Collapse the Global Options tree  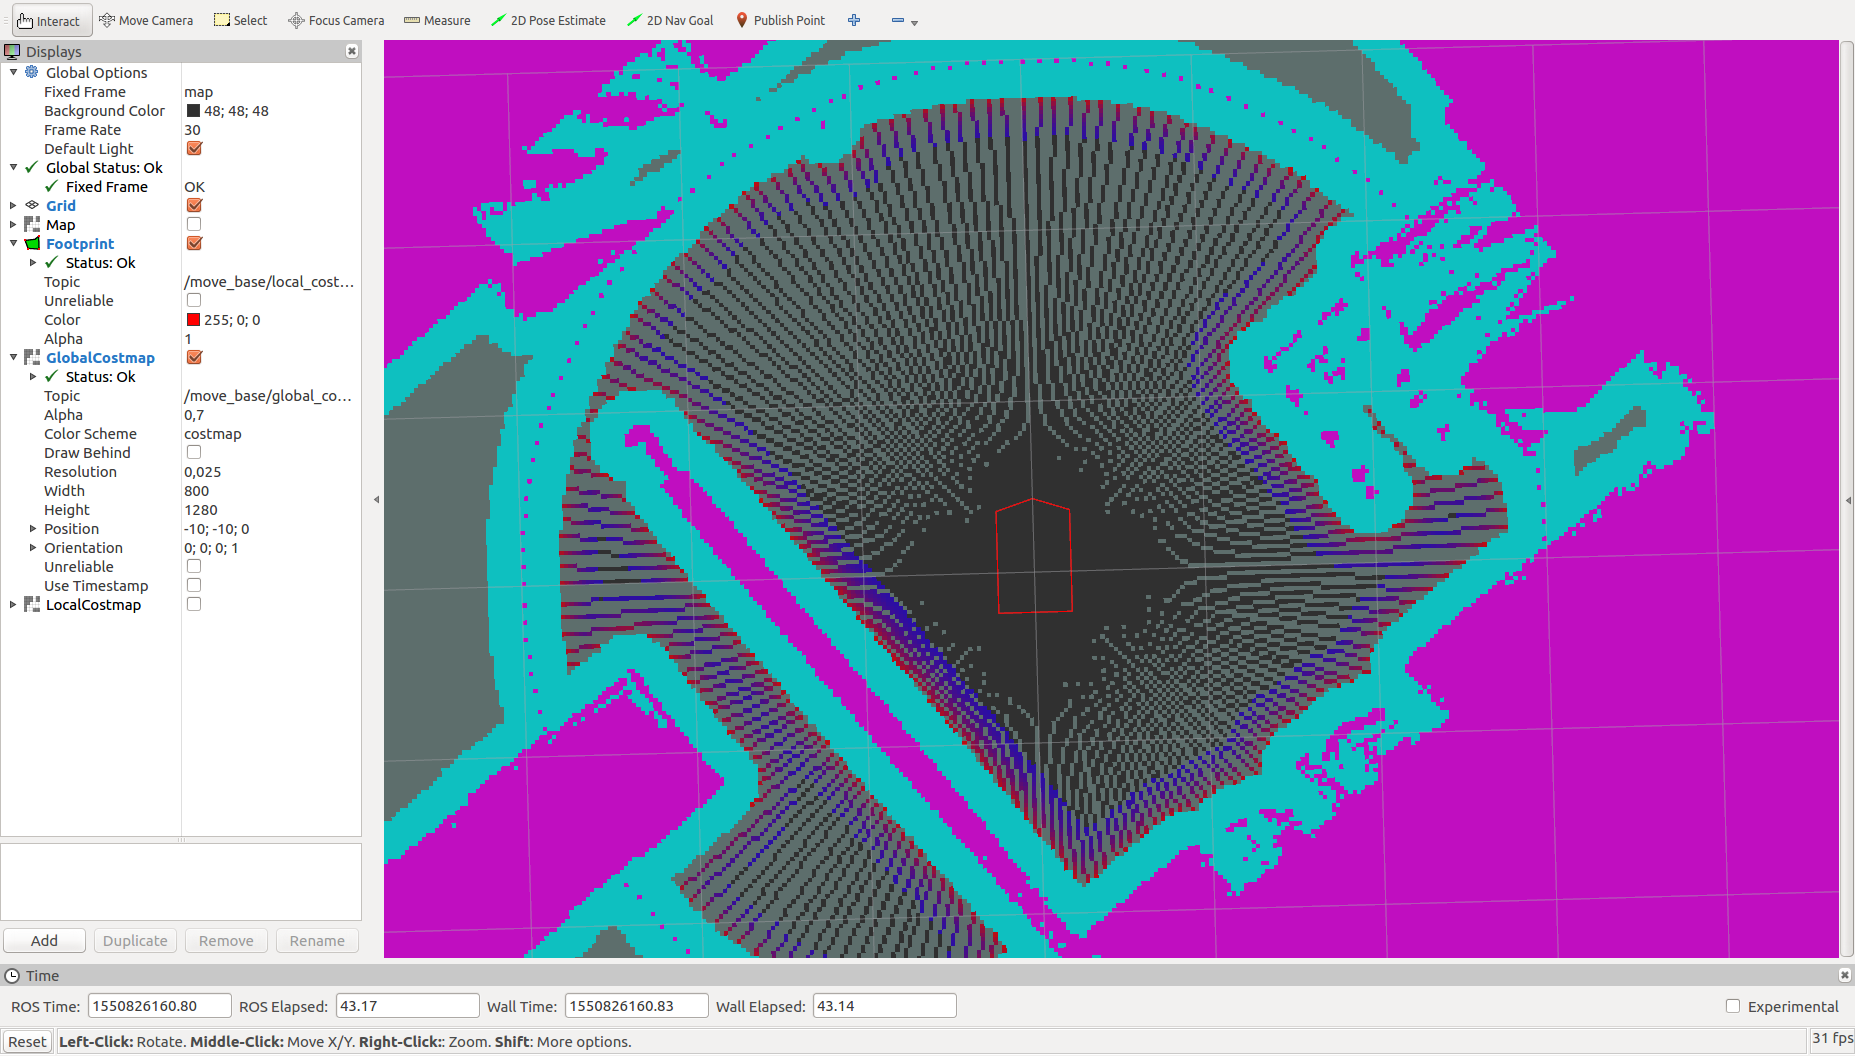[13, 72]
